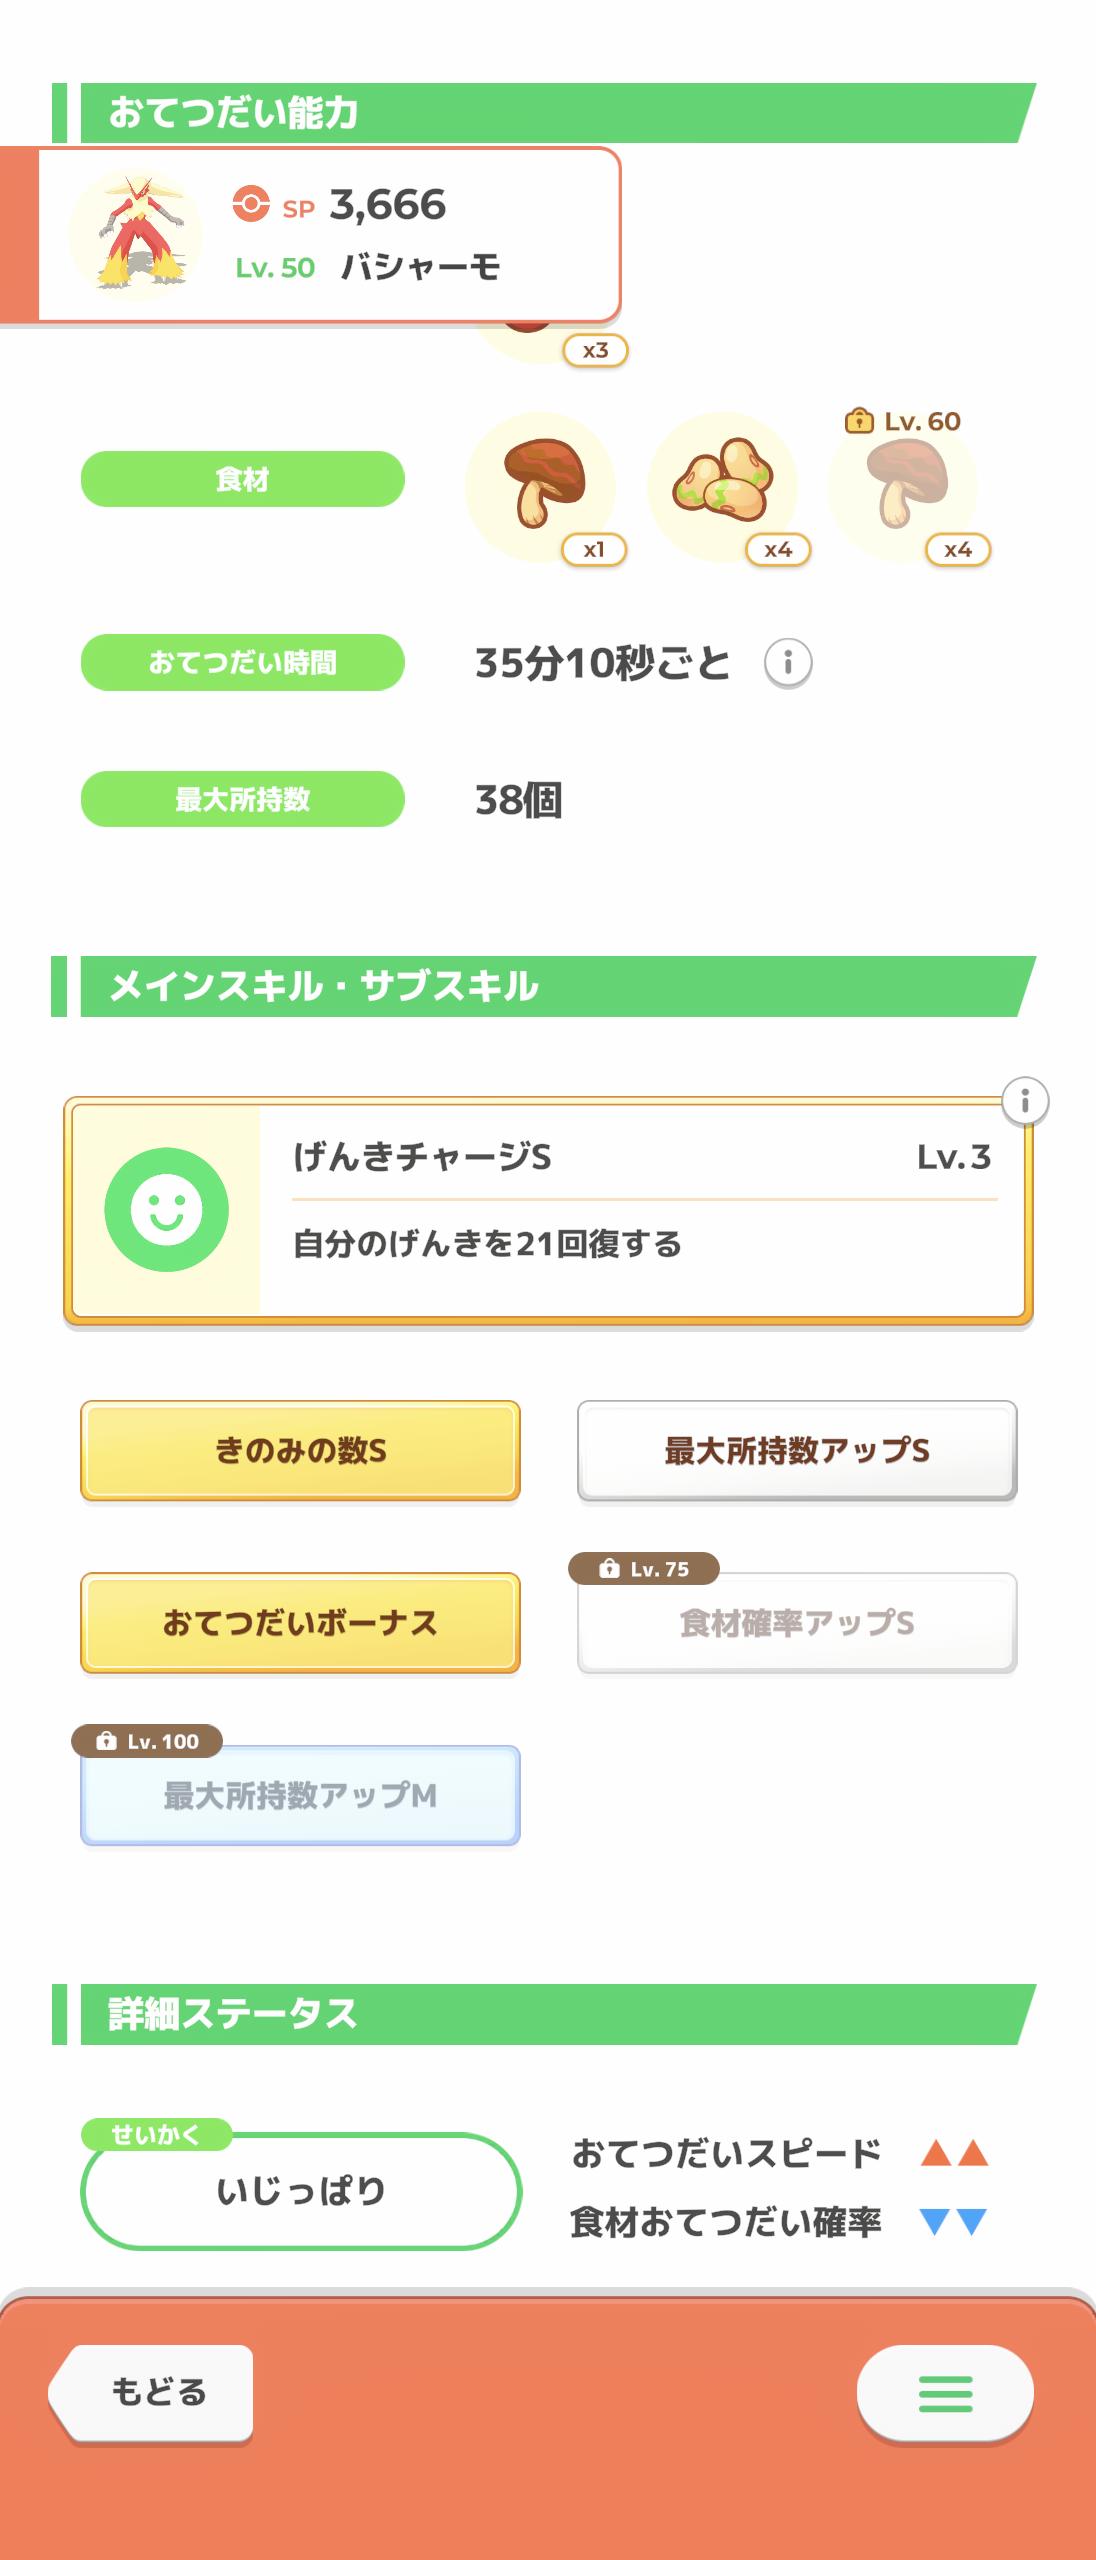Tap the げんきチャージS main skill card
This screenshot has height=2560, width=1096.
640,1210
